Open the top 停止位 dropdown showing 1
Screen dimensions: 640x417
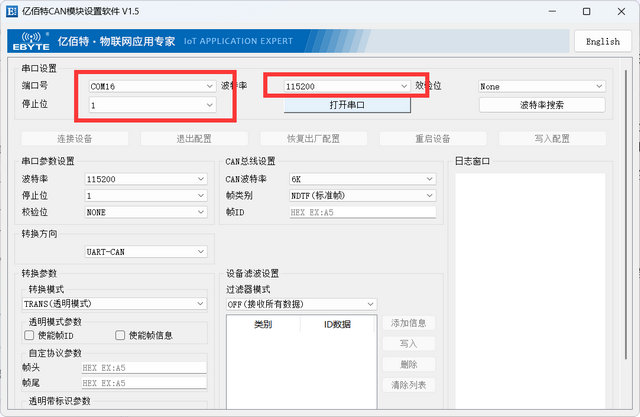(152, 105)
